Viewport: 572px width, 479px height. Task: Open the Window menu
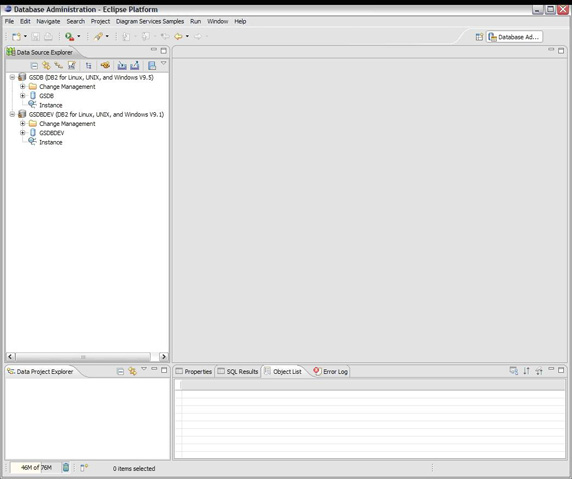[x=218, y=22]
